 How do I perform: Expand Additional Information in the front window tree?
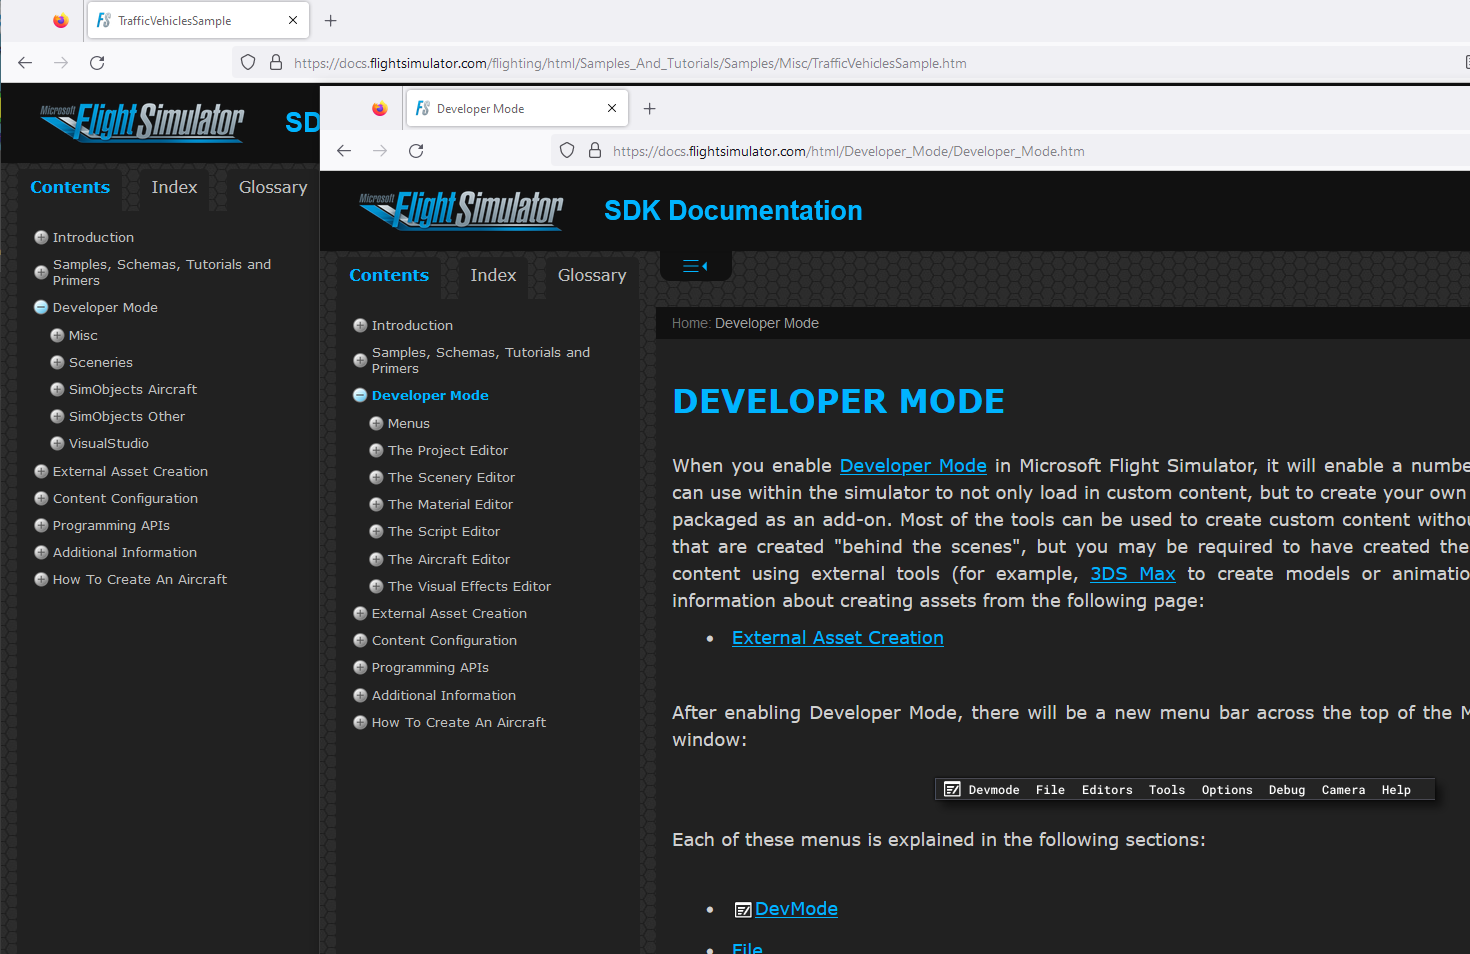pos(360,696)
